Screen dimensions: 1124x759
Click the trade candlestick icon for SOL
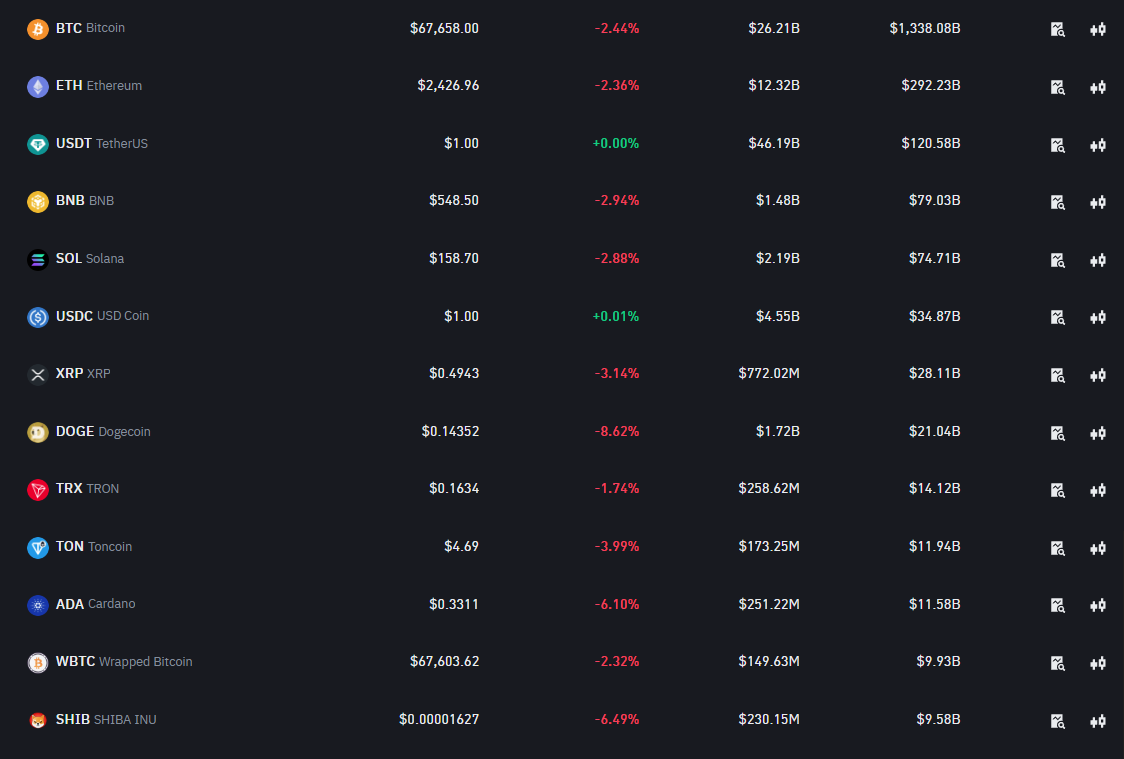pyautogui.click(x=1097, y=260)
